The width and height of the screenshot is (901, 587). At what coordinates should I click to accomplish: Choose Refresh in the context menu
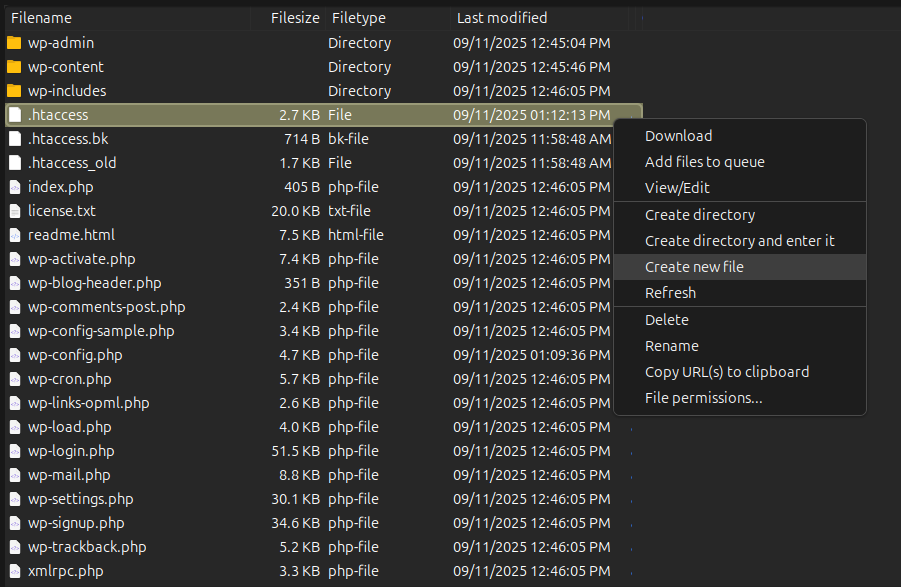[740, 293]
